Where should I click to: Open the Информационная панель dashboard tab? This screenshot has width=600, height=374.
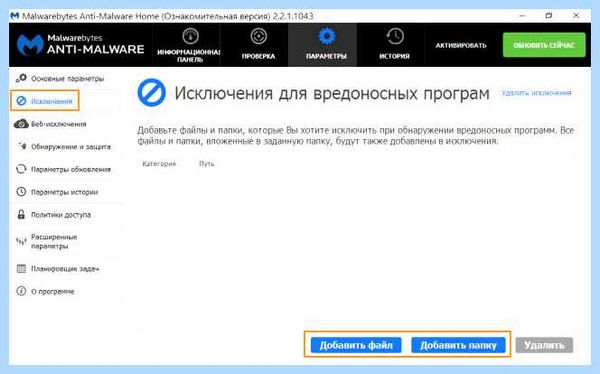click(187, 45)
